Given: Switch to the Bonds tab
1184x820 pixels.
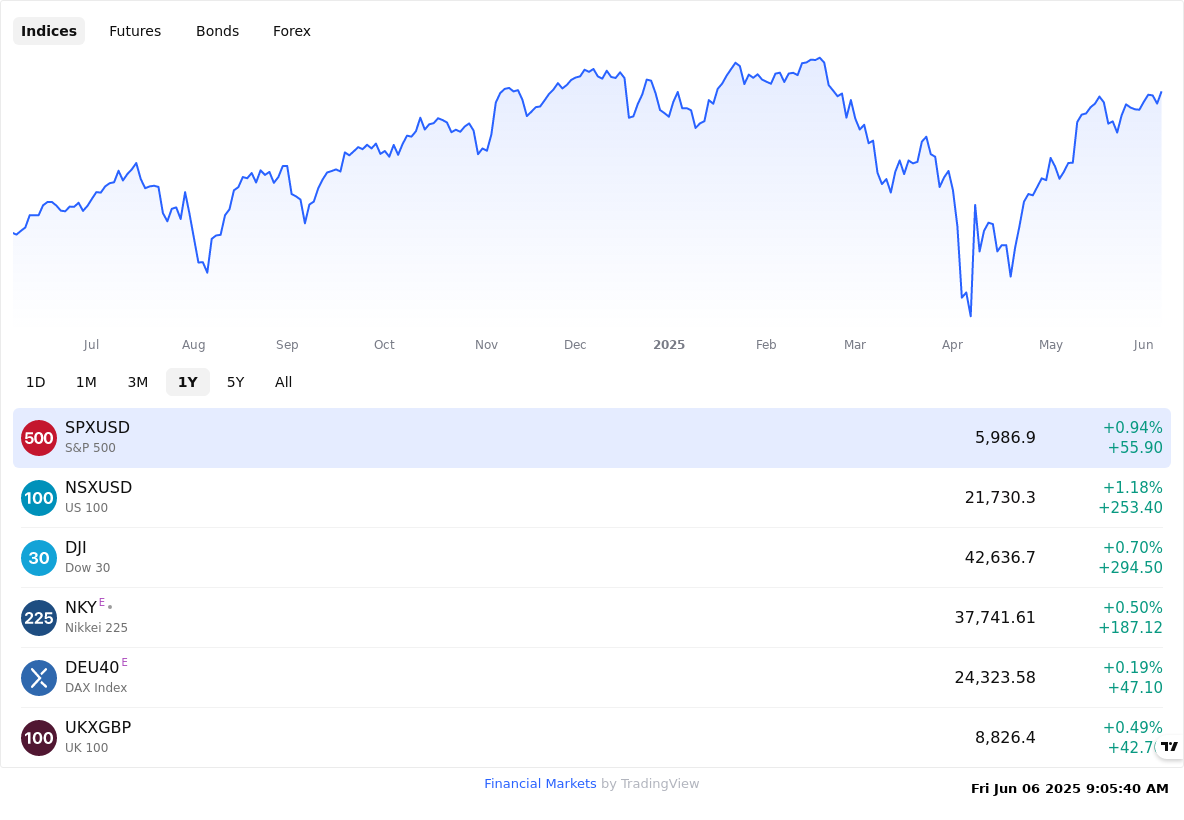Looking at the screenshot, I should click(217, 31).
